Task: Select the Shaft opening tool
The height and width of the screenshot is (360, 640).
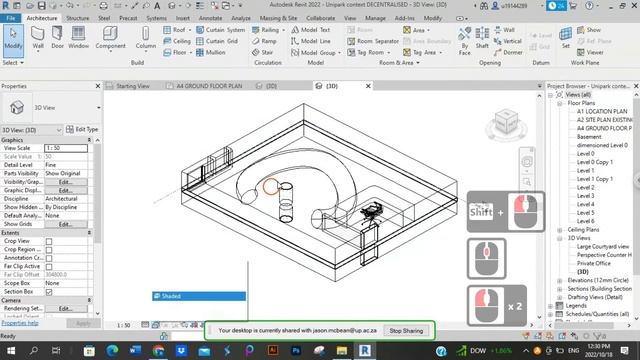Action: tap(482, 38)
